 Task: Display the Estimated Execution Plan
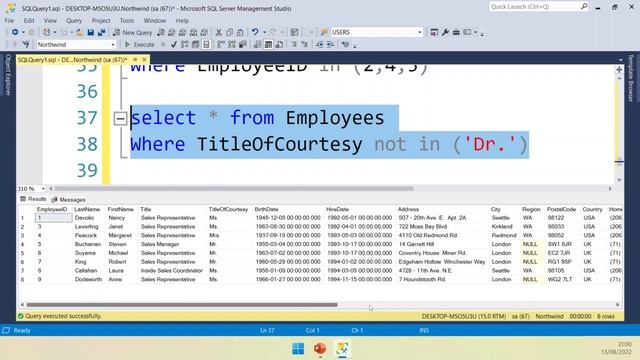[185, 44]
